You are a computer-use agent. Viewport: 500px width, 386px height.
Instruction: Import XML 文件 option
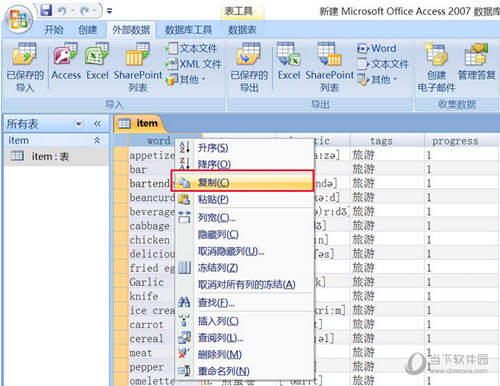coord(193,64)
